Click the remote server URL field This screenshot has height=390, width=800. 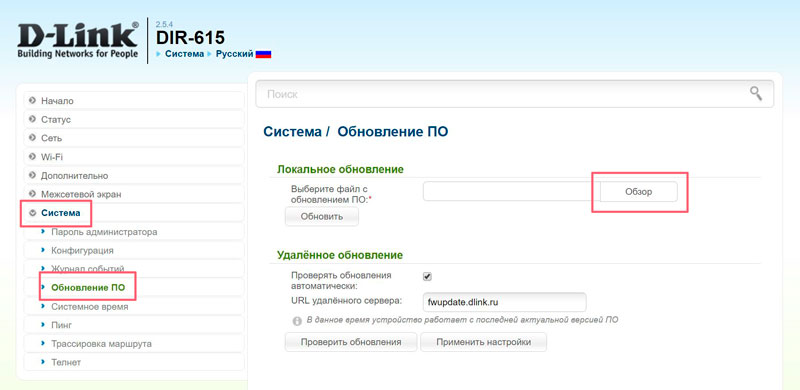coord(505,302)
